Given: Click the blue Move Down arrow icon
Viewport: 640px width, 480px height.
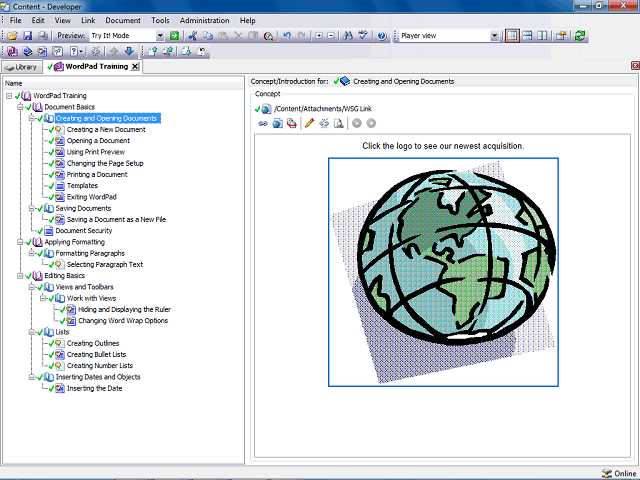Looking at the screenshot, I should click(129, 51).
